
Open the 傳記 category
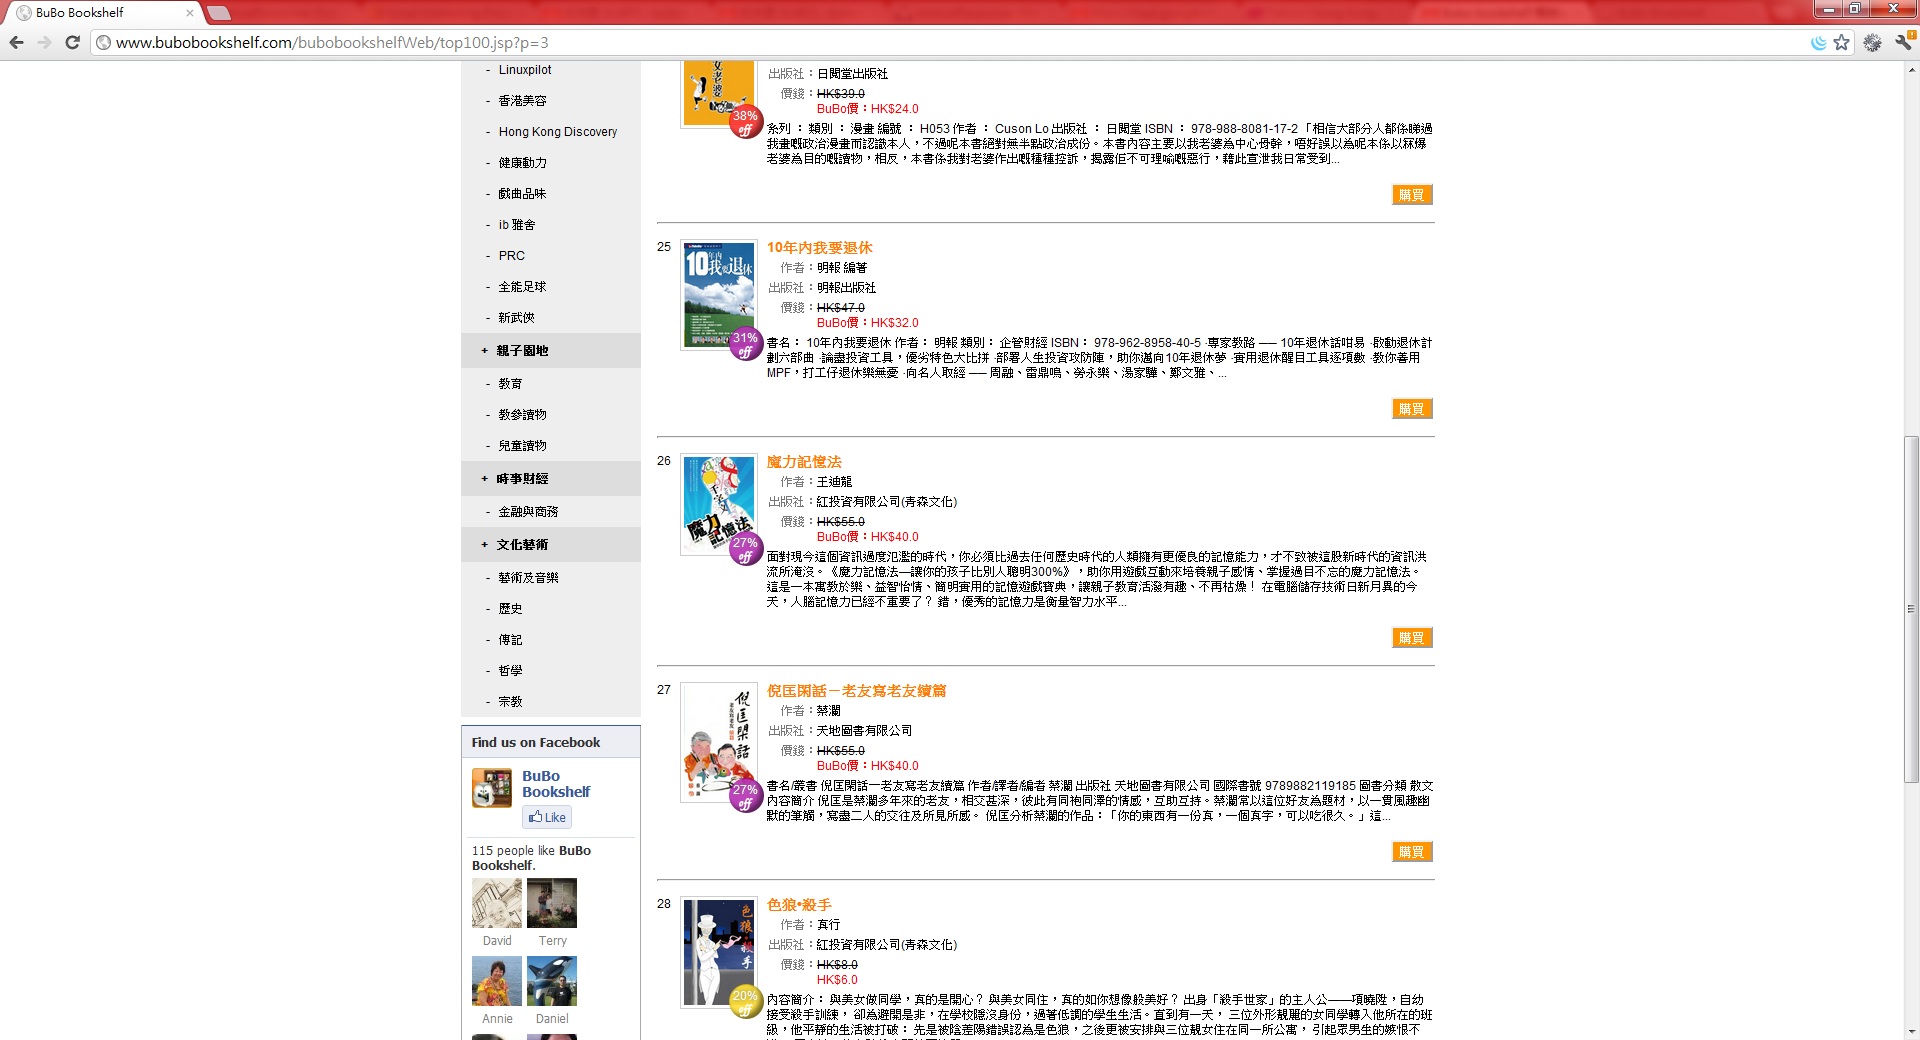pyautogui.click(x=510, y=640)
